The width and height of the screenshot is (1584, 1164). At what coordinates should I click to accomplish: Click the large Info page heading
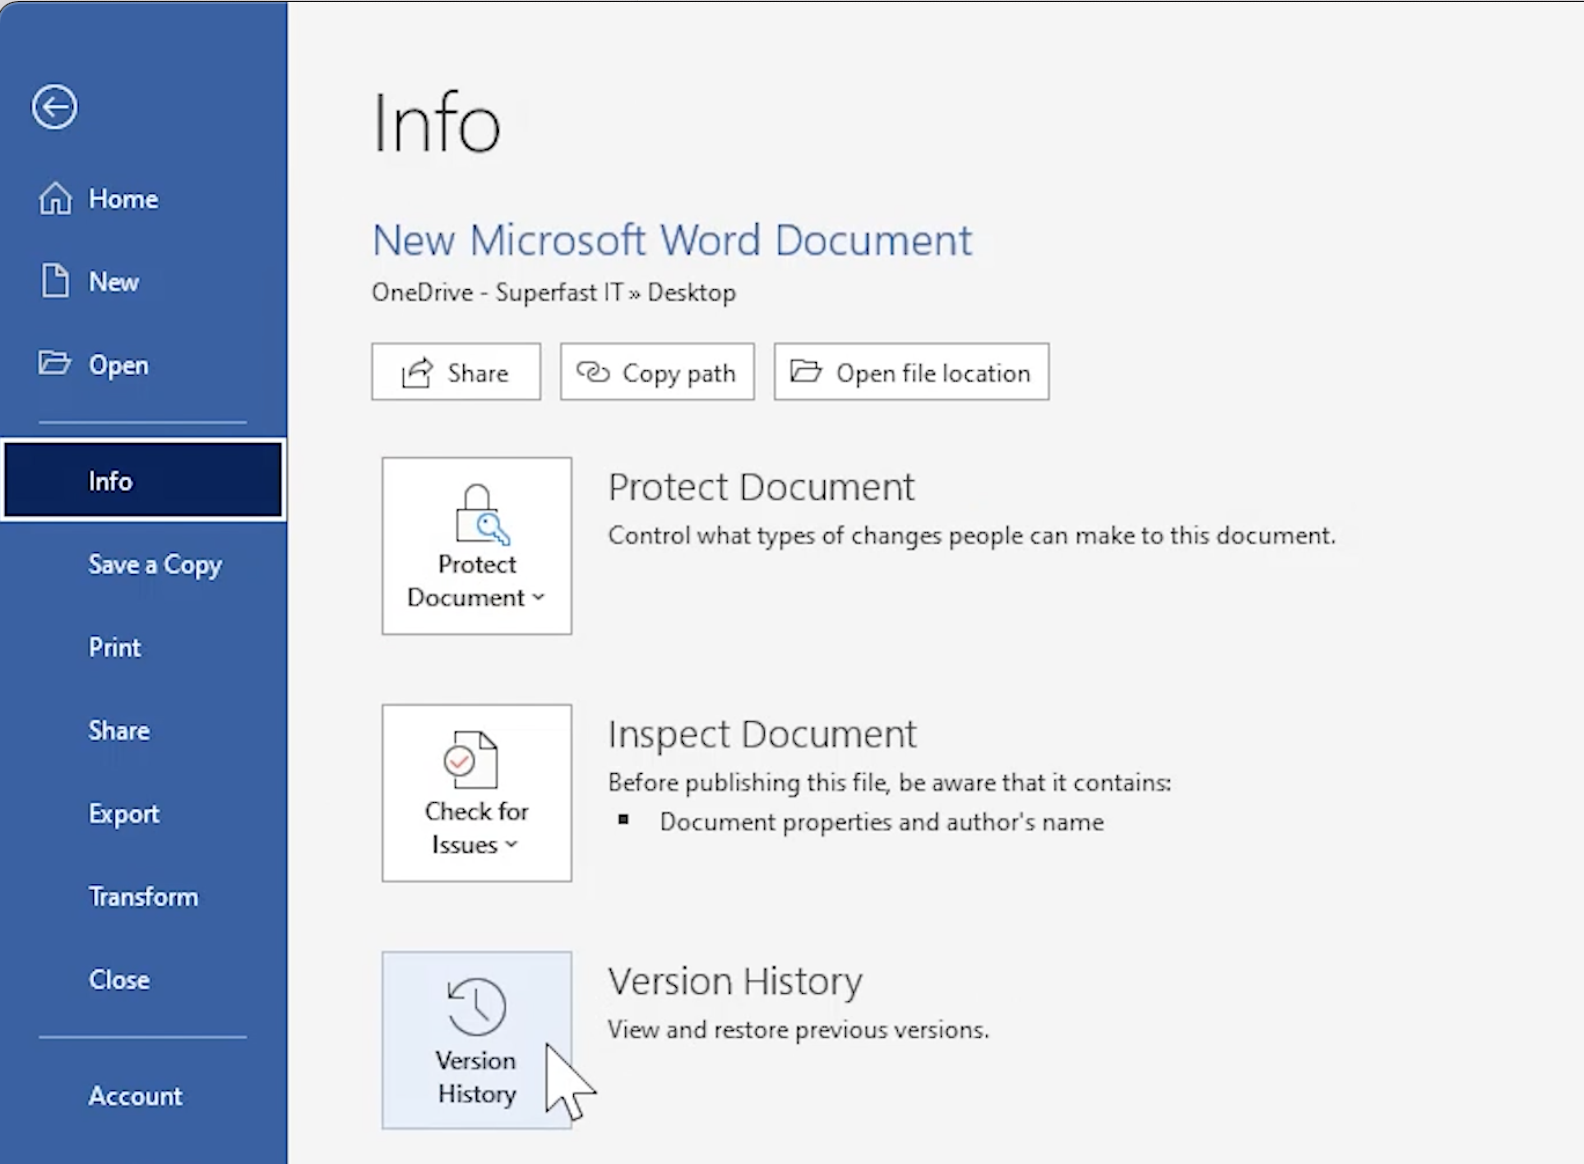click(x=437, y=124)
